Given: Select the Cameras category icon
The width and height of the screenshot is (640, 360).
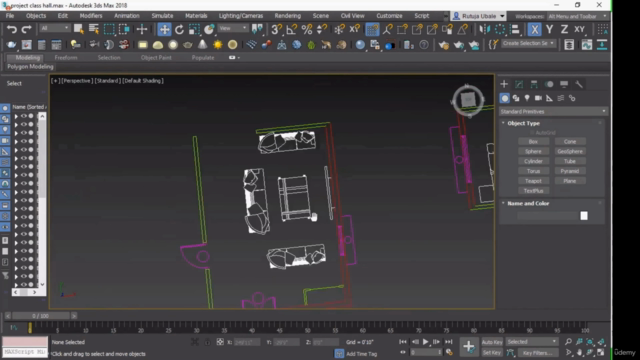Looking at the screenshot, I should pos(538,98).
